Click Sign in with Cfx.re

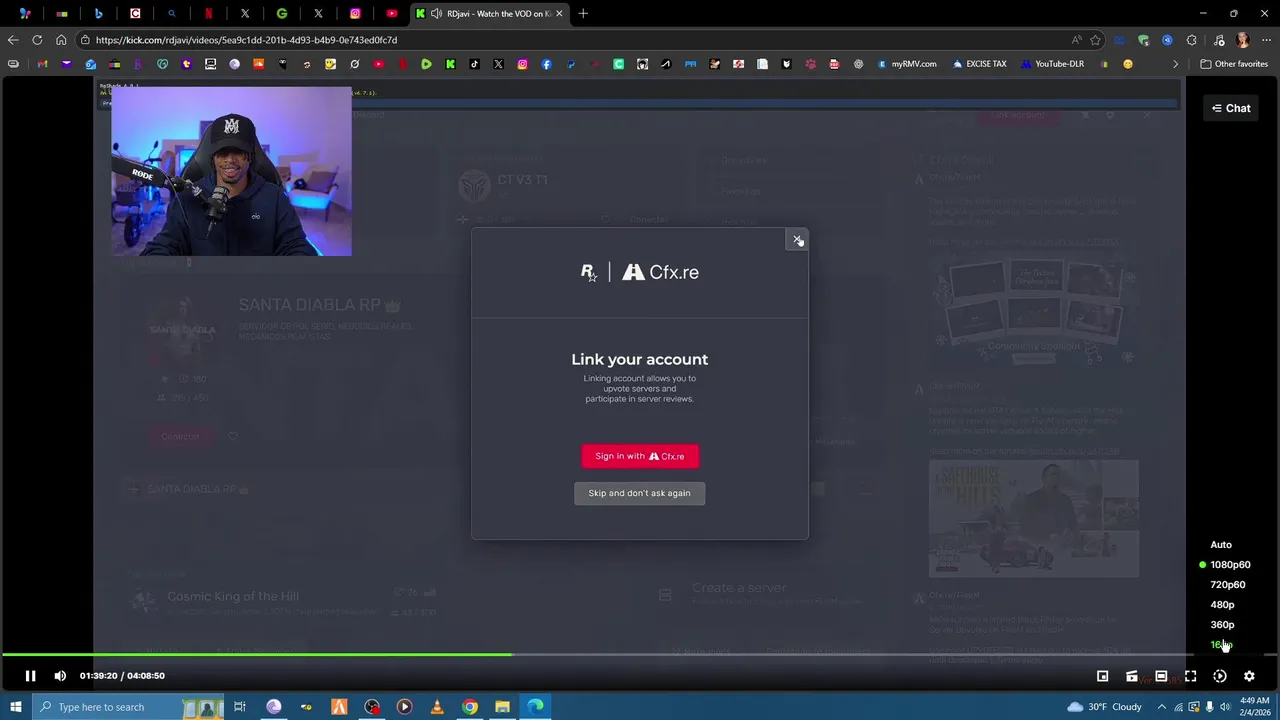[640, 456]
